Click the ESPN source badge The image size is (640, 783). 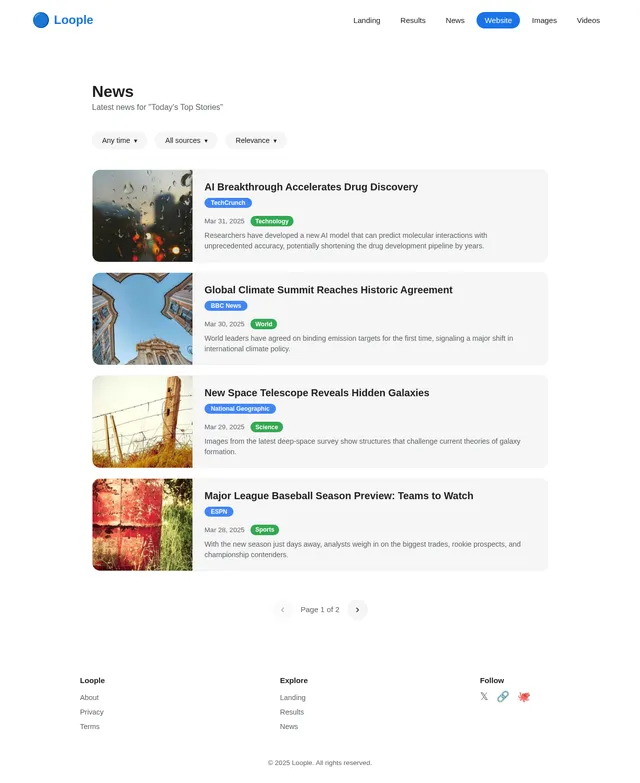tap(219, 511)
